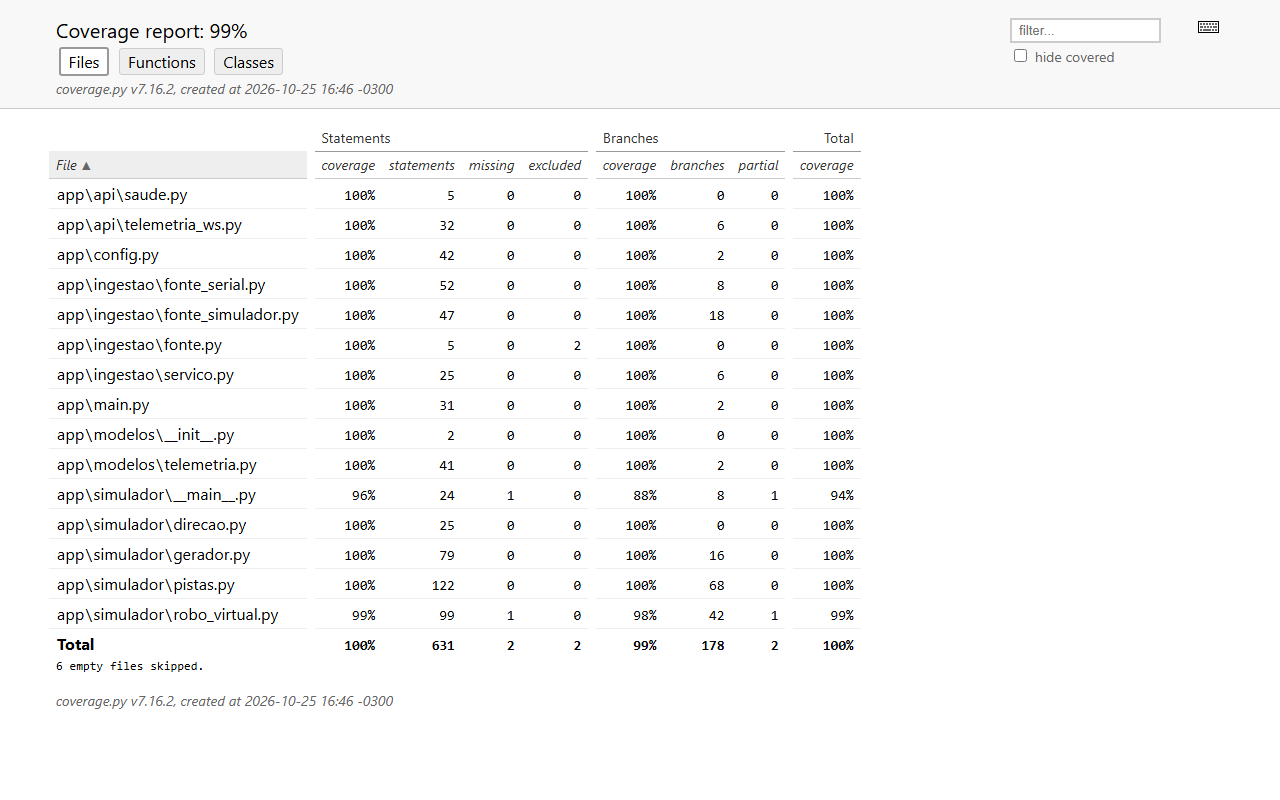Open app\ingestao\servico.py report
The height and width of the screenshot is (800, 1280).
pyautogui.click(x=145, y=375)
